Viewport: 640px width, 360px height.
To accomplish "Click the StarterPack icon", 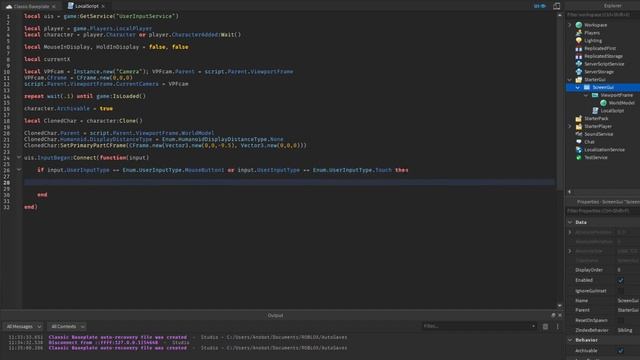I will click(x=578, y=118).
